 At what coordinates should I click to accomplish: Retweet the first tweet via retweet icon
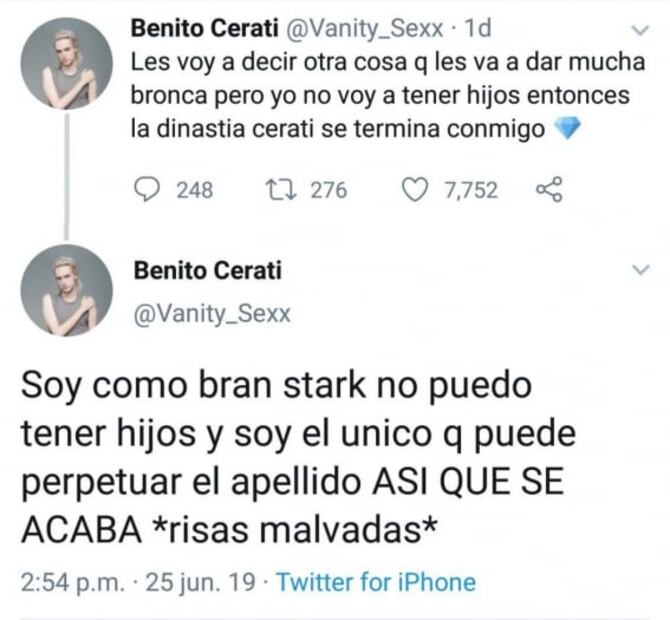(x=285, y=189)
